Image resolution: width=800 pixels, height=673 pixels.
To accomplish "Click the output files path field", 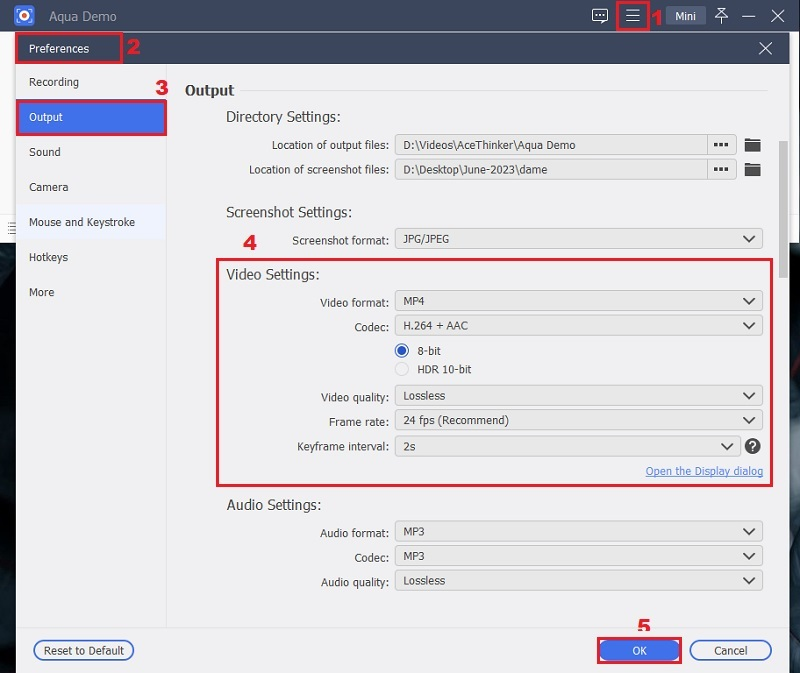I will pos(550,146).
